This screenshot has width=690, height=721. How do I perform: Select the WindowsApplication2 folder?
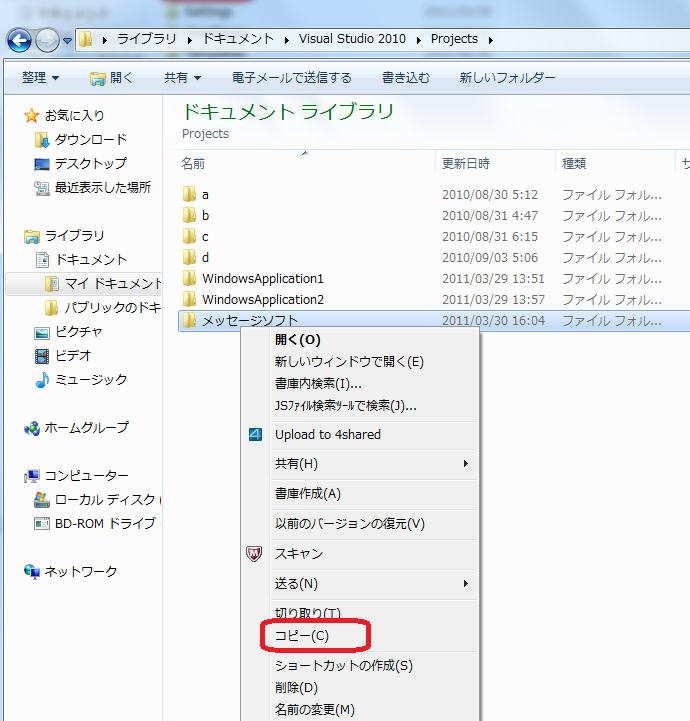pyautogui.click(x=262, y=300)
